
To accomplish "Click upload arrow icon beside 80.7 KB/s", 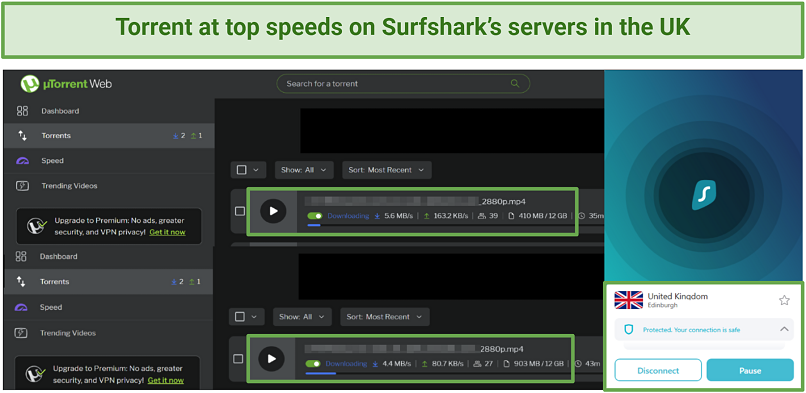I will click(425, 364).
